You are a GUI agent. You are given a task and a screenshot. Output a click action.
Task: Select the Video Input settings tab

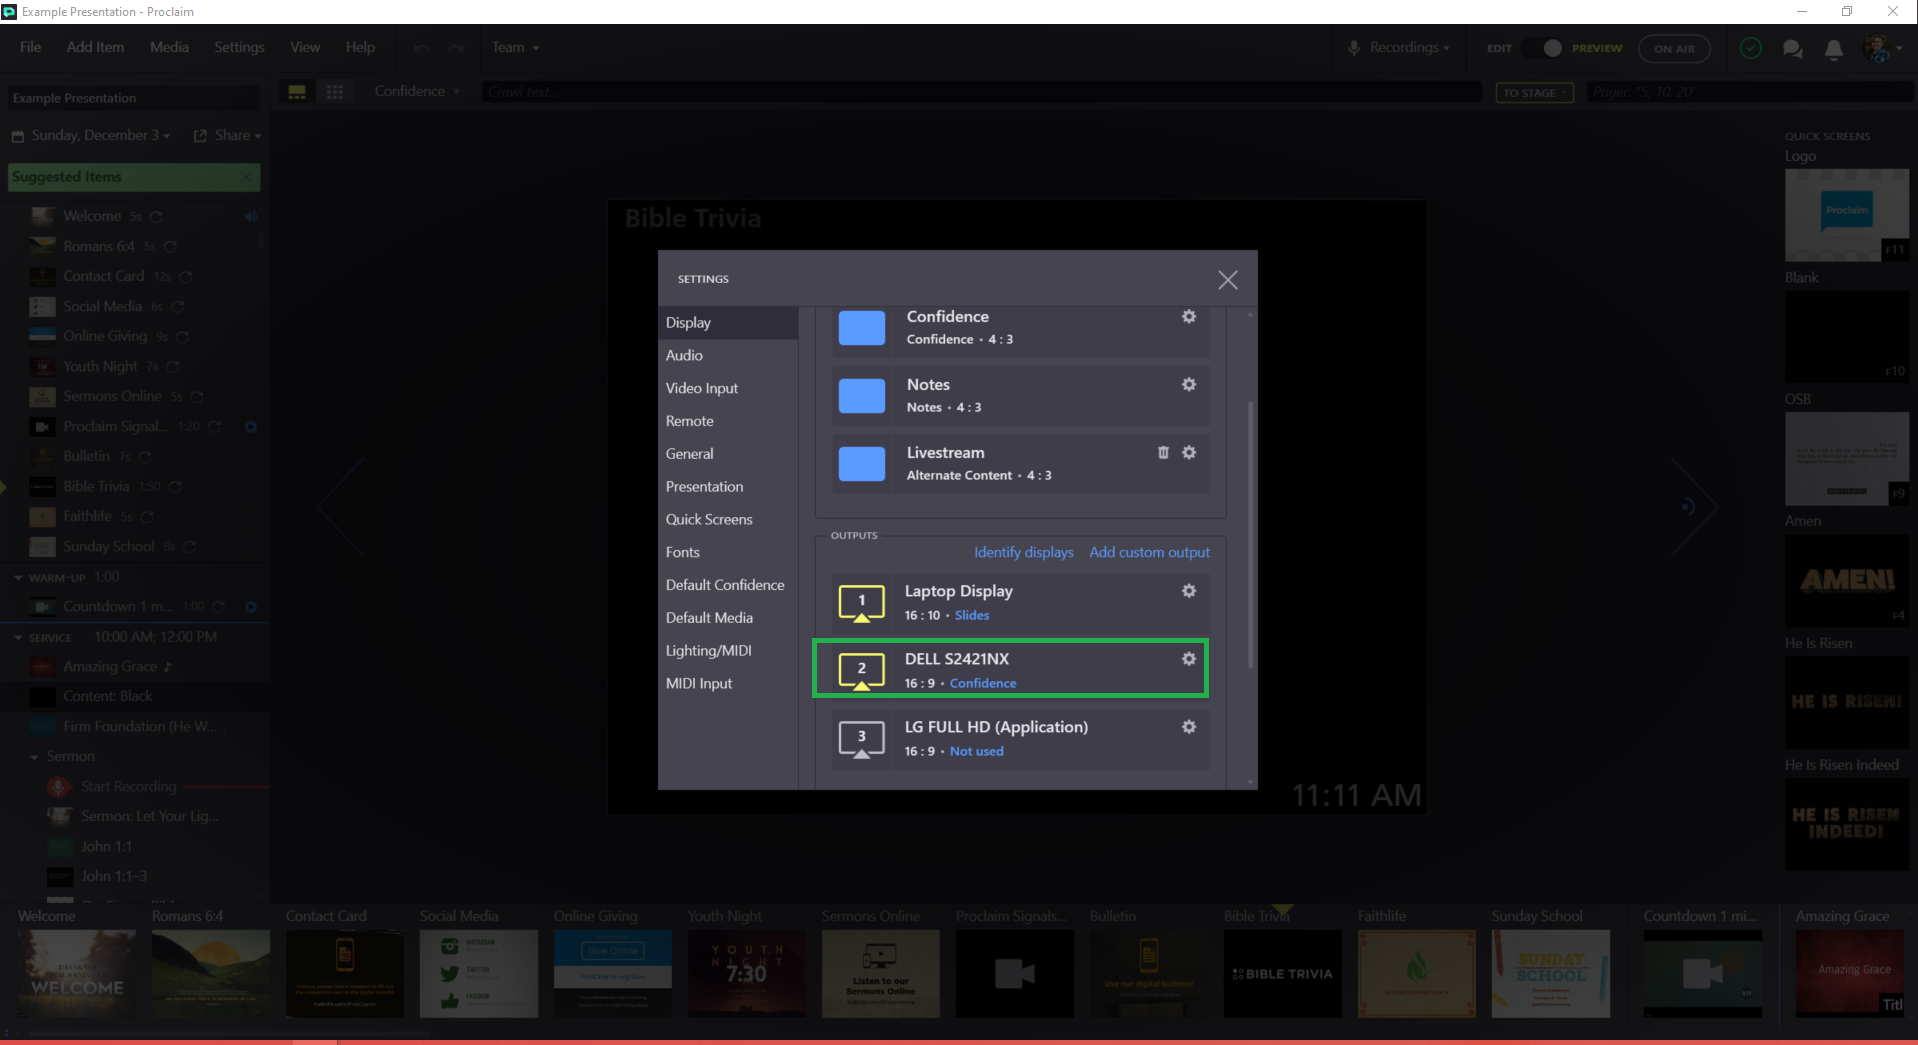pyautogui.click(x=728, y=388)
